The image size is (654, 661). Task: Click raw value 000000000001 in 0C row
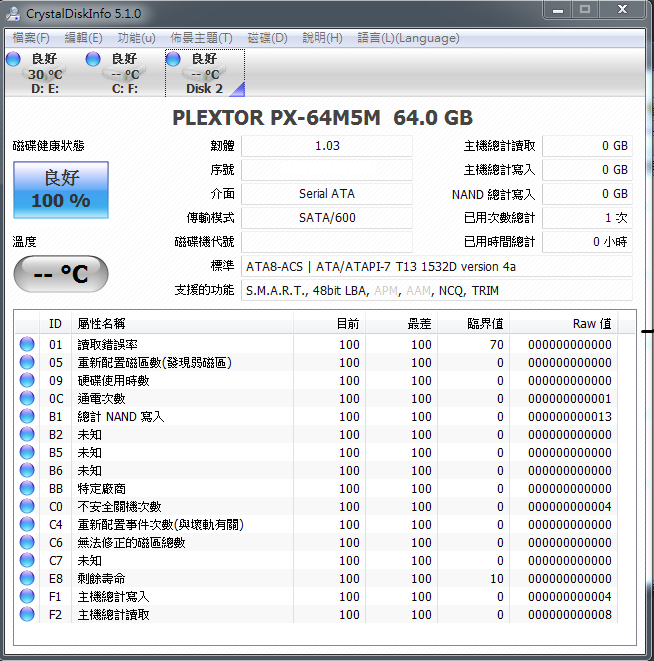[569, 398]
